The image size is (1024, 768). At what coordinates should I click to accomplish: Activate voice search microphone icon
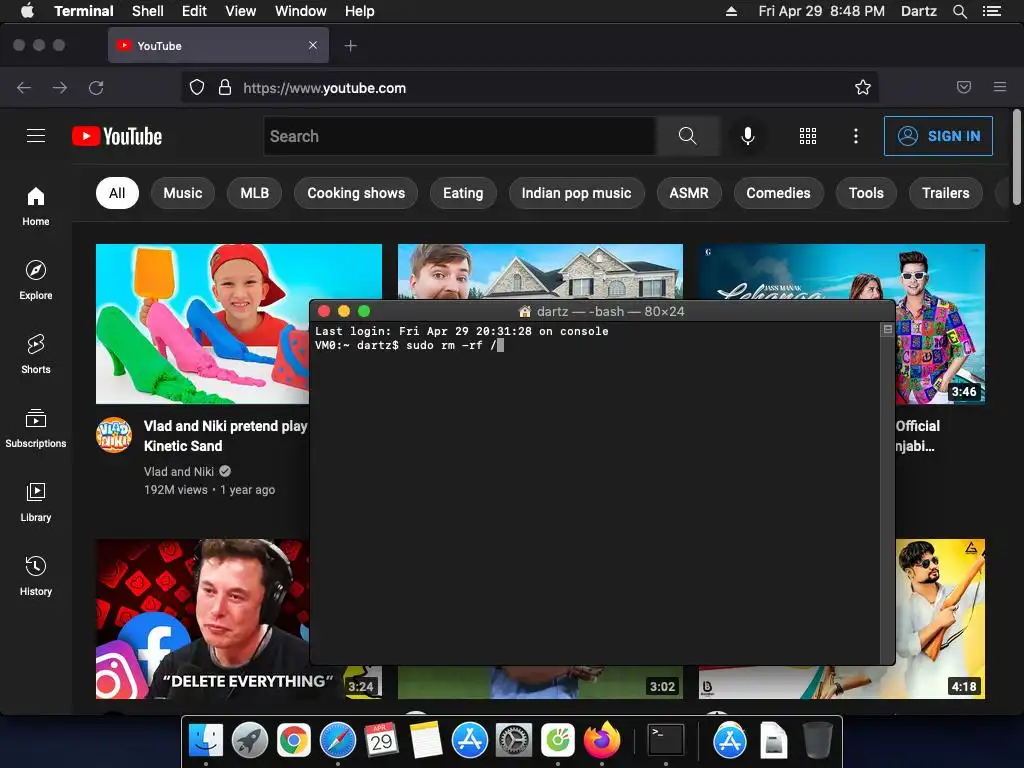point(748,136)
